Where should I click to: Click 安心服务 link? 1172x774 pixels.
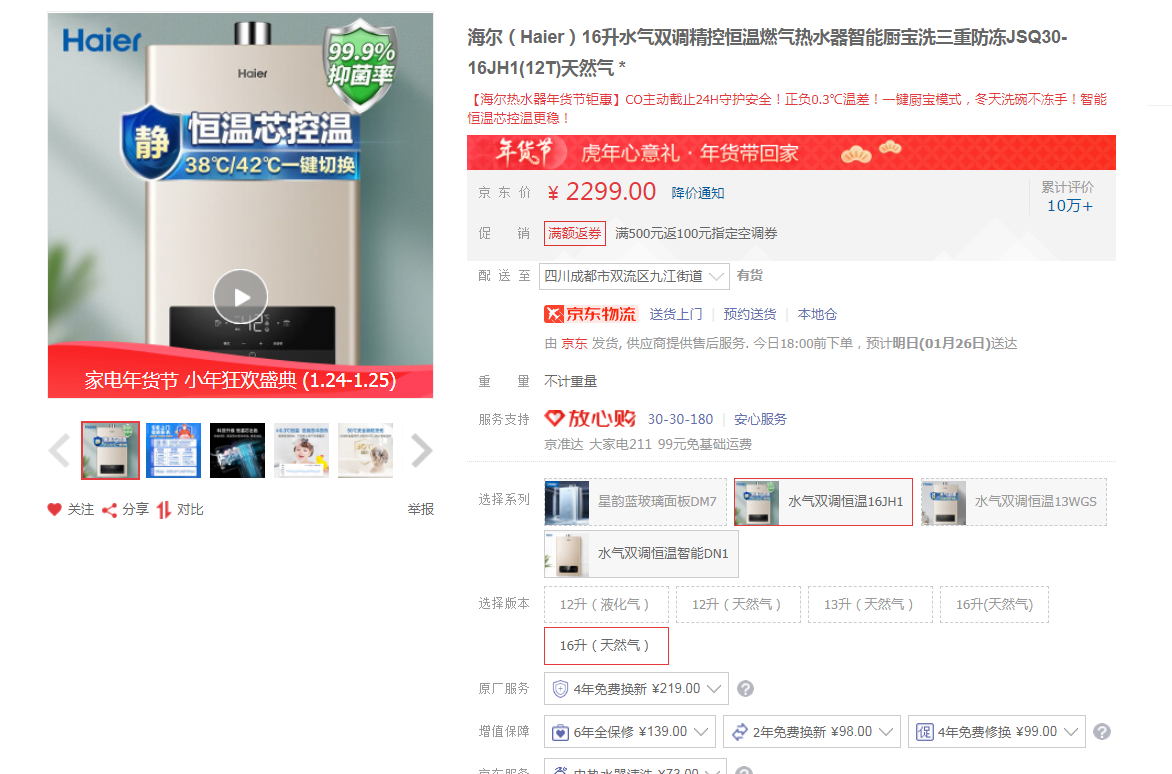click(x=760, y=419)
